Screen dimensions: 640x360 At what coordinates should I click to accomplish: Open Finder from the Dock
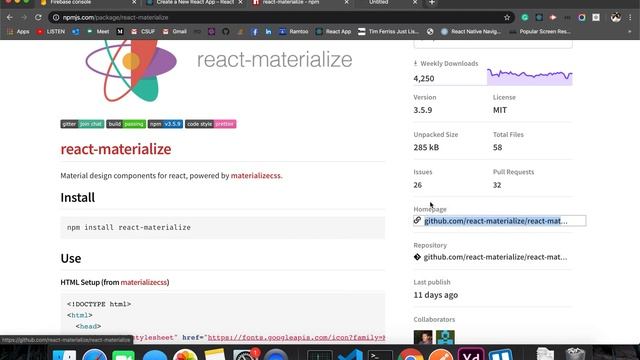point(64,355)
